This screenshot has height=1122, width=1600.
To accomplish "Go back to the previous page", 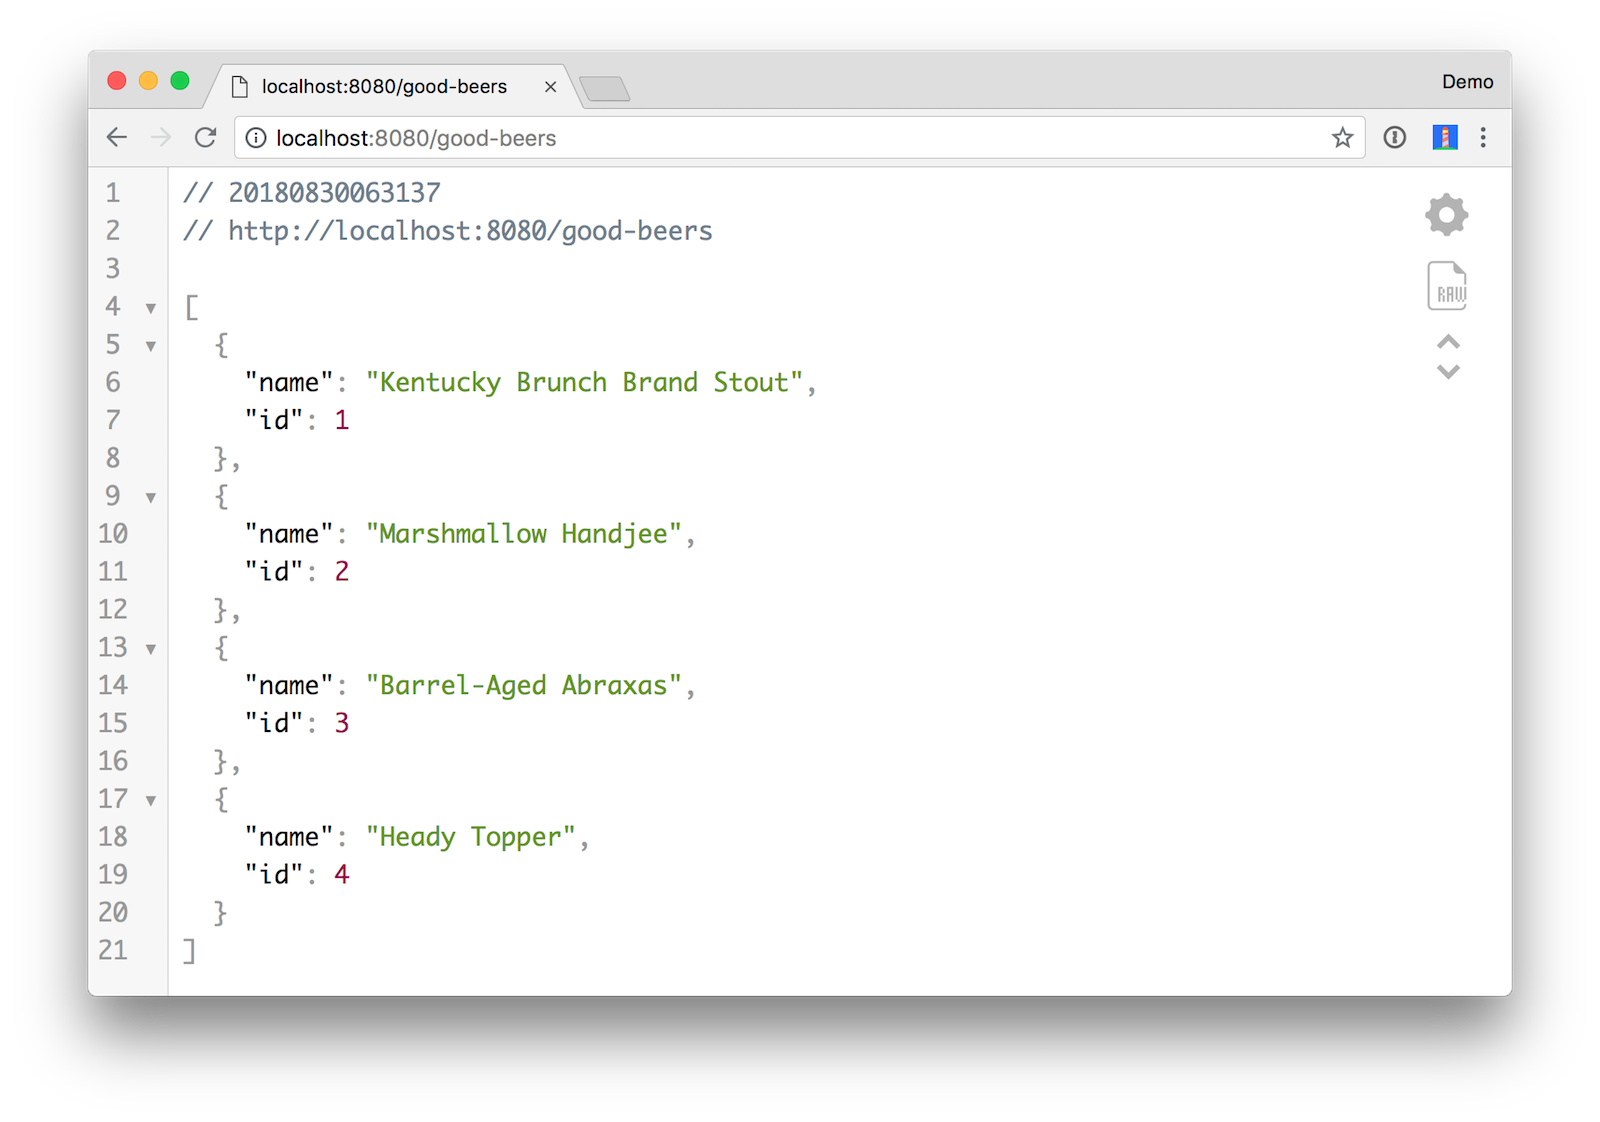I will point(117,138).
